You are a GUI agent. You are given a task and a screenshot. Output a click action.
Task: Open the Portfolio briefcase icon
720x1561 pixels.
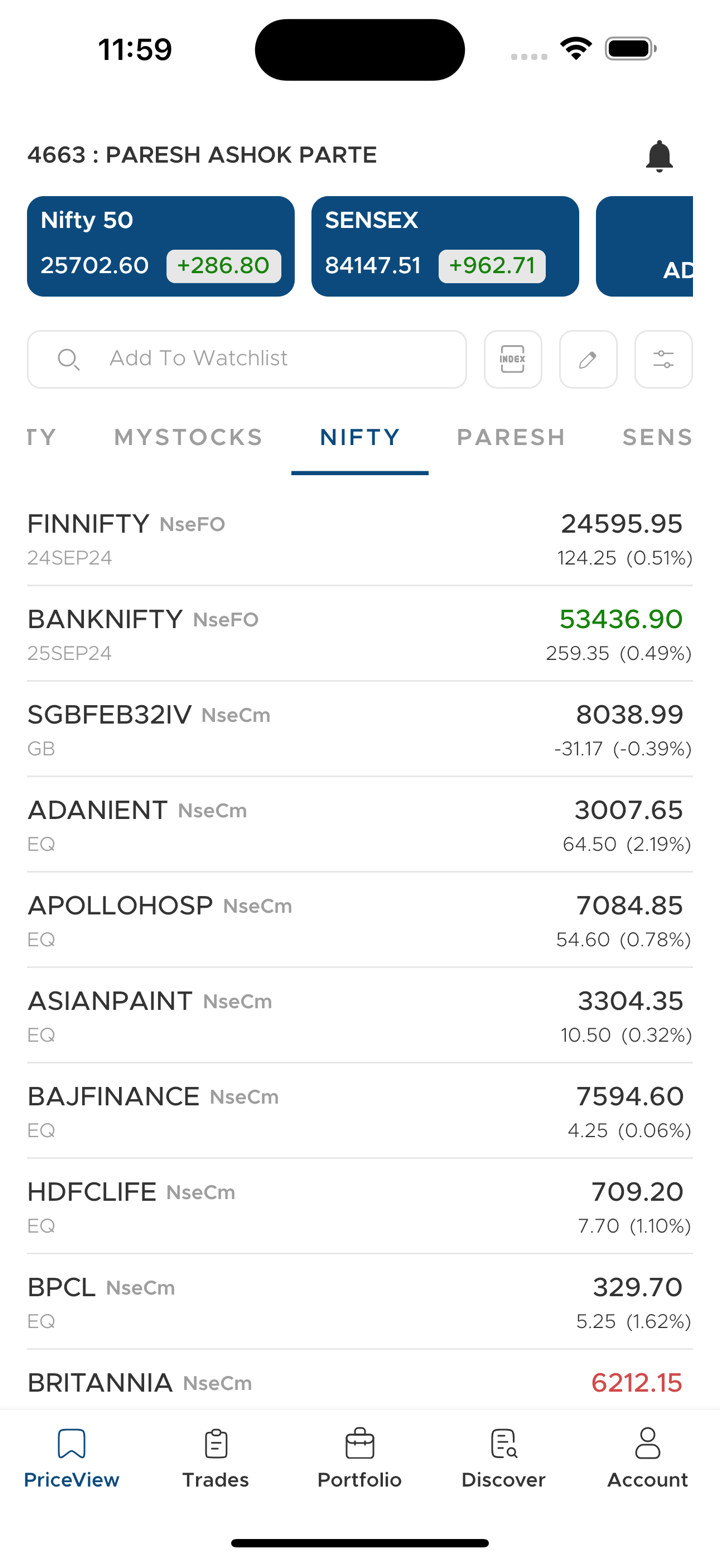(x=359, y=1444)
